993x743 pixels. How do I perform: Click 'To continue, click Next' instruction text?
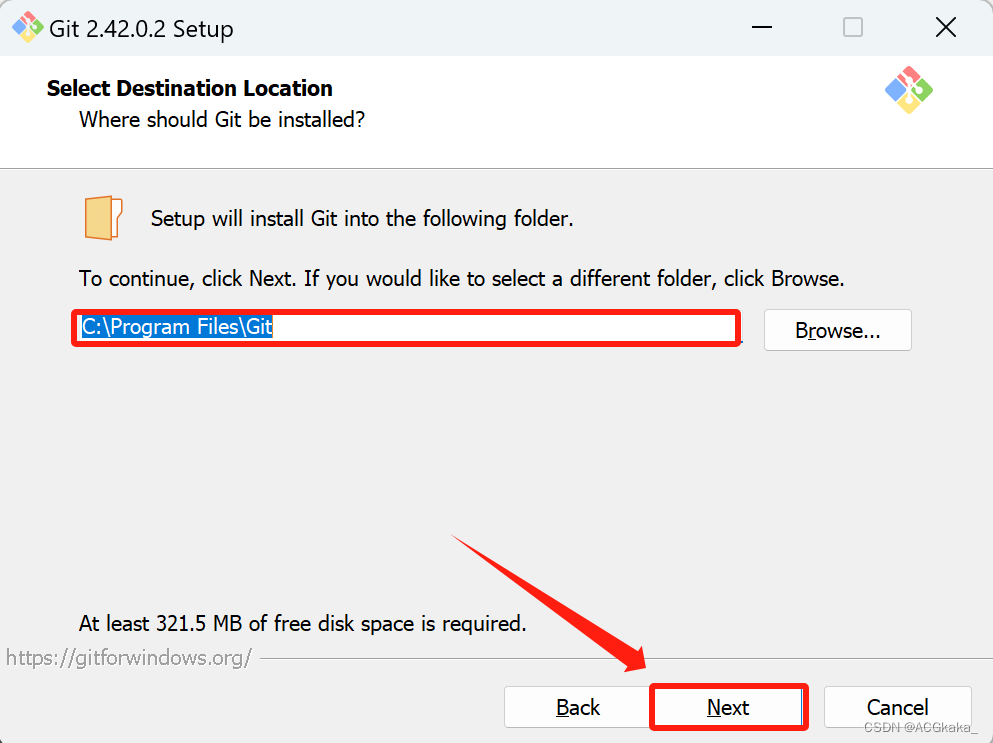(461, 279)
